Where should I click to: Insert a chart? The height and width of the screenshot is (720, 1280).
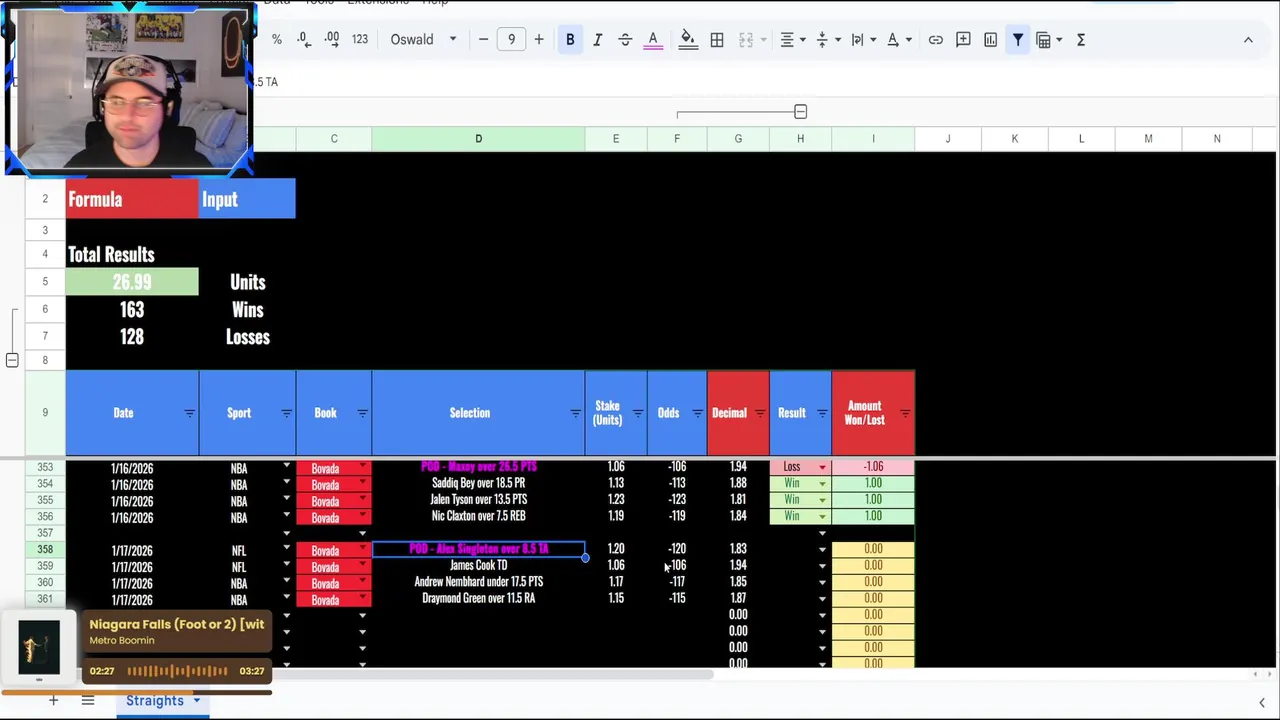click(990, 40)
